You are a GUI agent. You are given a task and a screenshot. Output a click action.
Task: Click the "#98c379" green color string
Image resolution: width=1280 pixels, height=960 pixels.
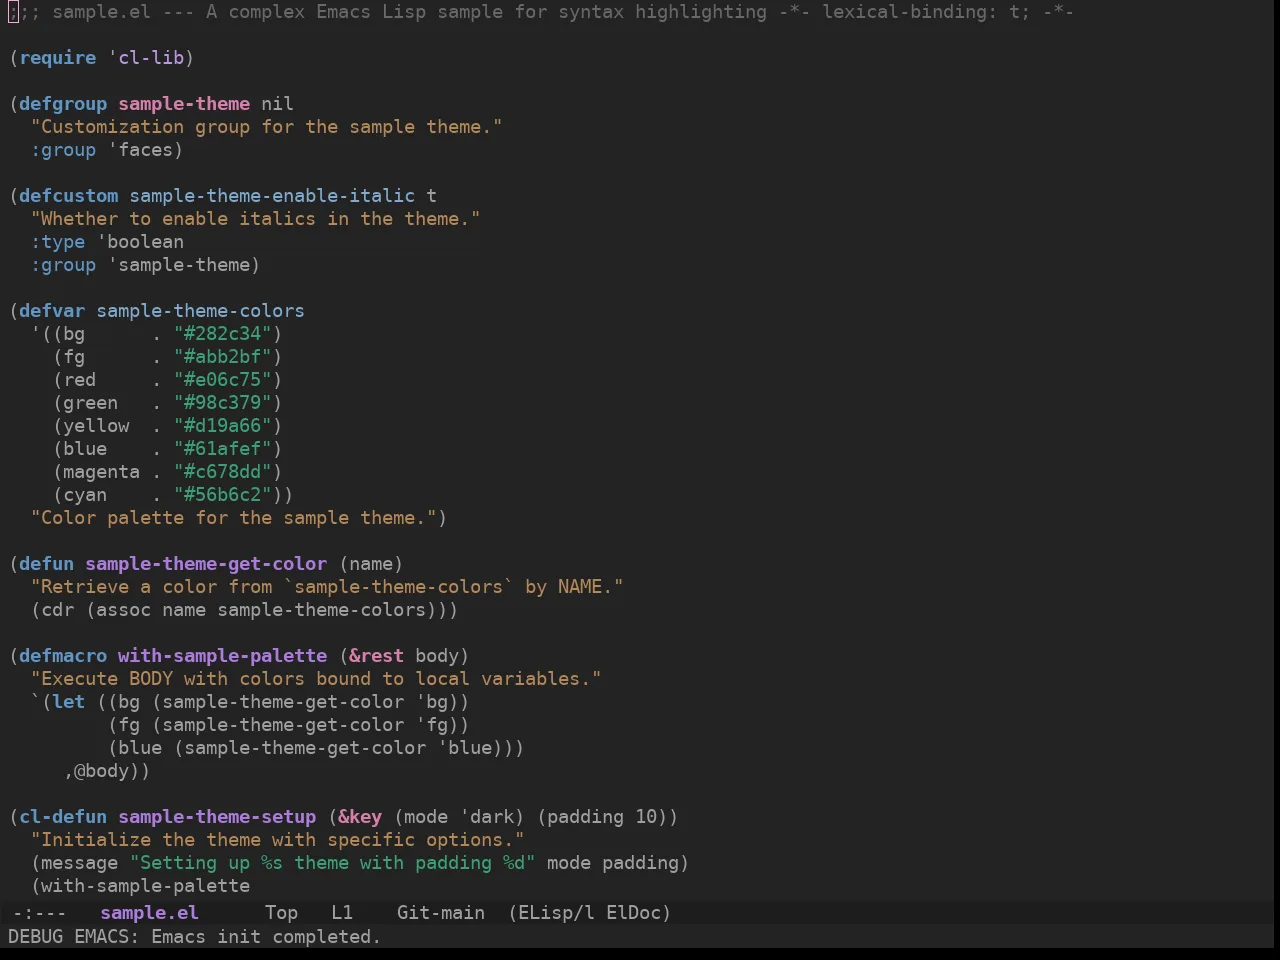coord(223,403)
